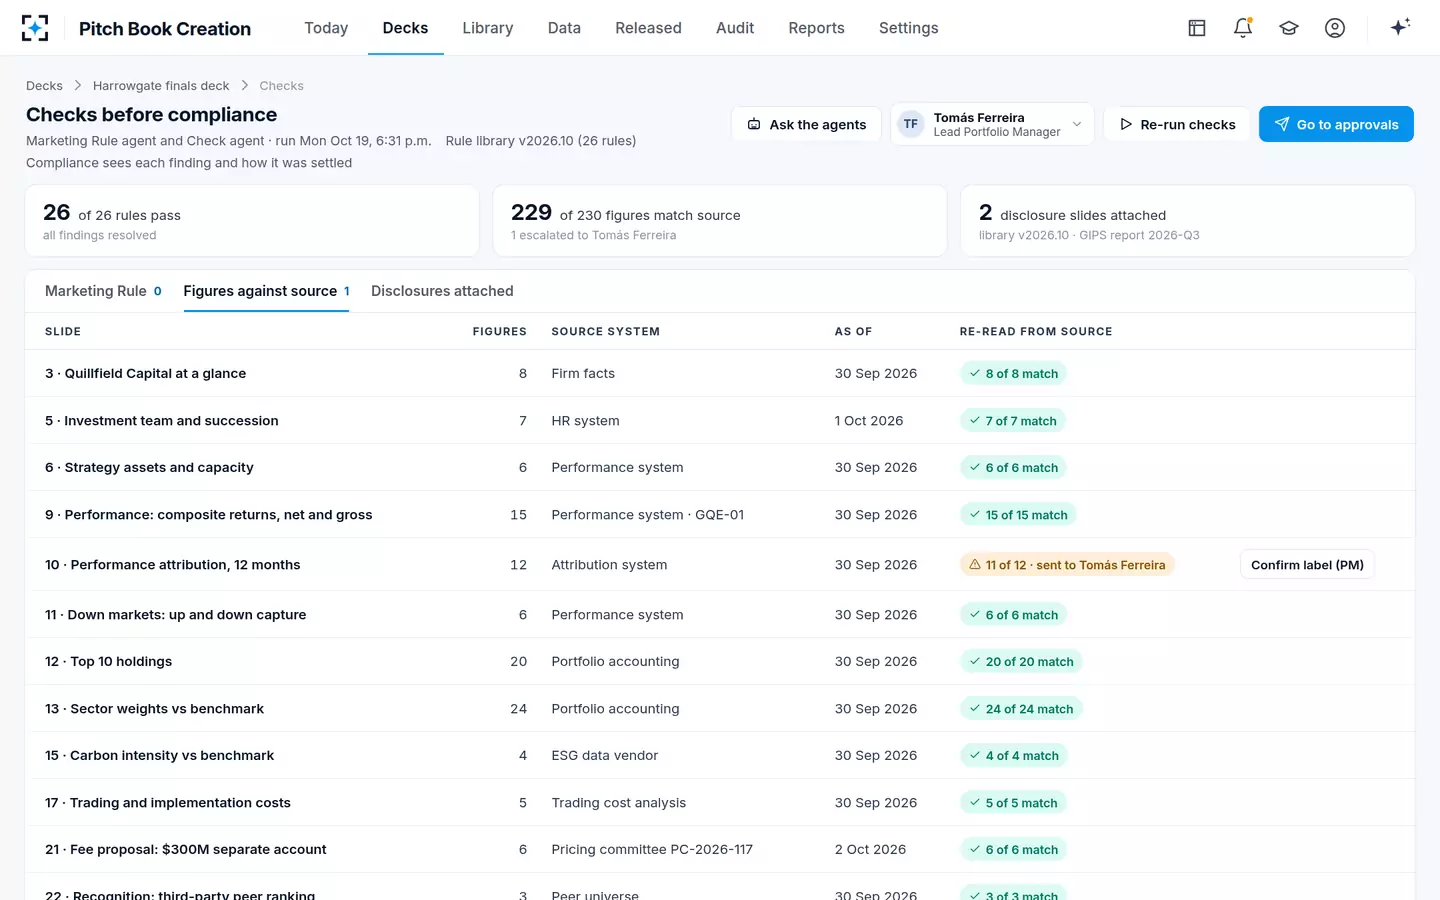Click the Pitch Book Creation logo icon
Image resolution: width=1440 pixels, height=900 pixels.
pyautogui.click(x=35, y=28)
